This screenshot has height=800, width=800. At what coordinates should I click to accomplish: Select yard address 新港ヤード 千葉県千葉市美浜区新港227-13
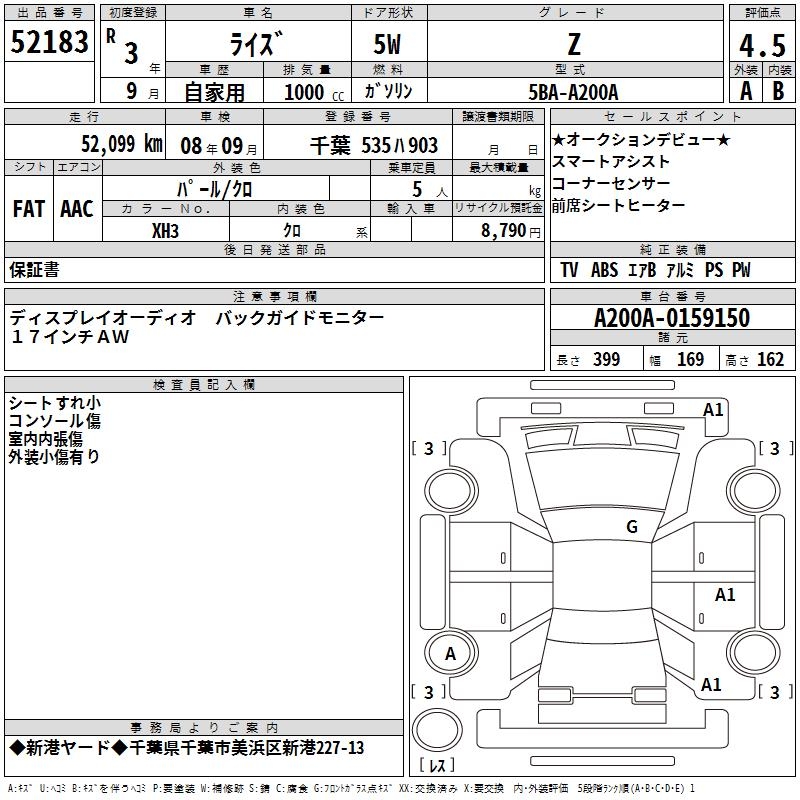click(x=187, y=748)
